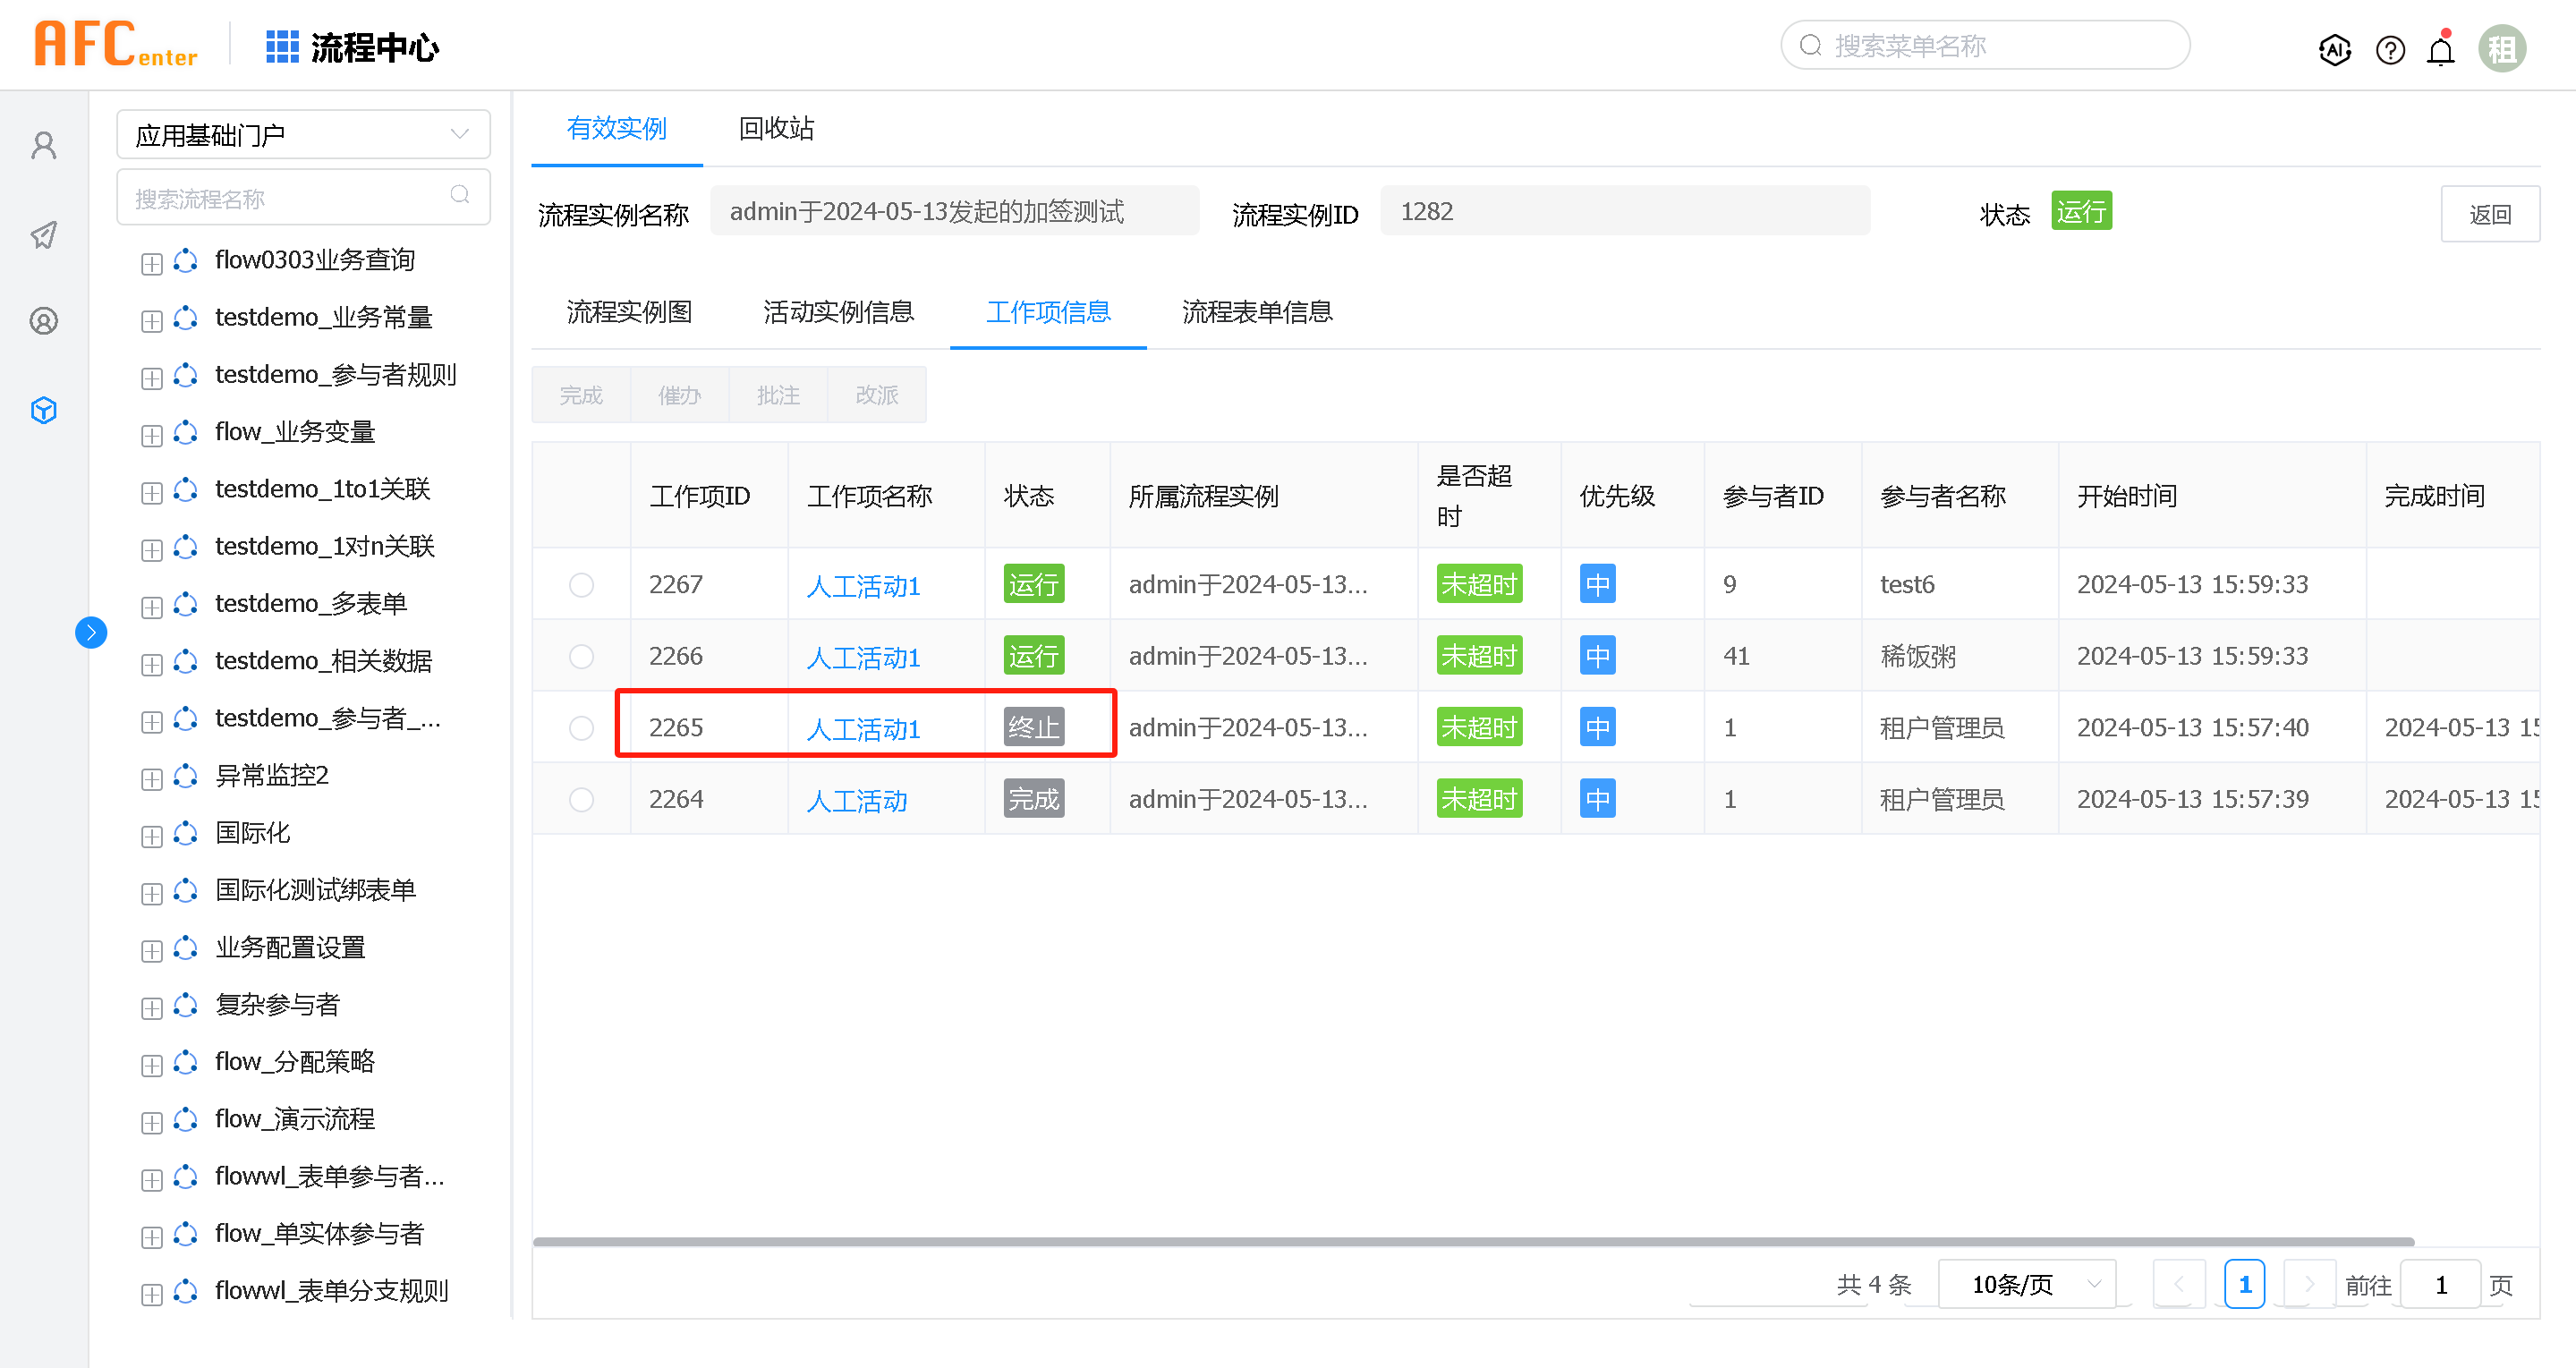Select the cube icon in left sidebar
The image size is (2576, 1368).
(x=44, y=410)
